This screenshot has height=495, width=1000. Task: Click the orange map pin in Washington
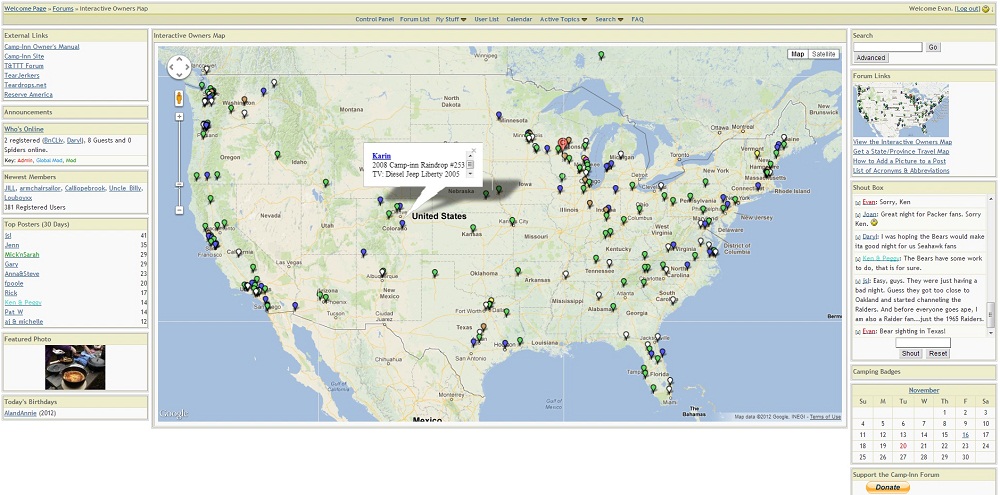point(243,100)
